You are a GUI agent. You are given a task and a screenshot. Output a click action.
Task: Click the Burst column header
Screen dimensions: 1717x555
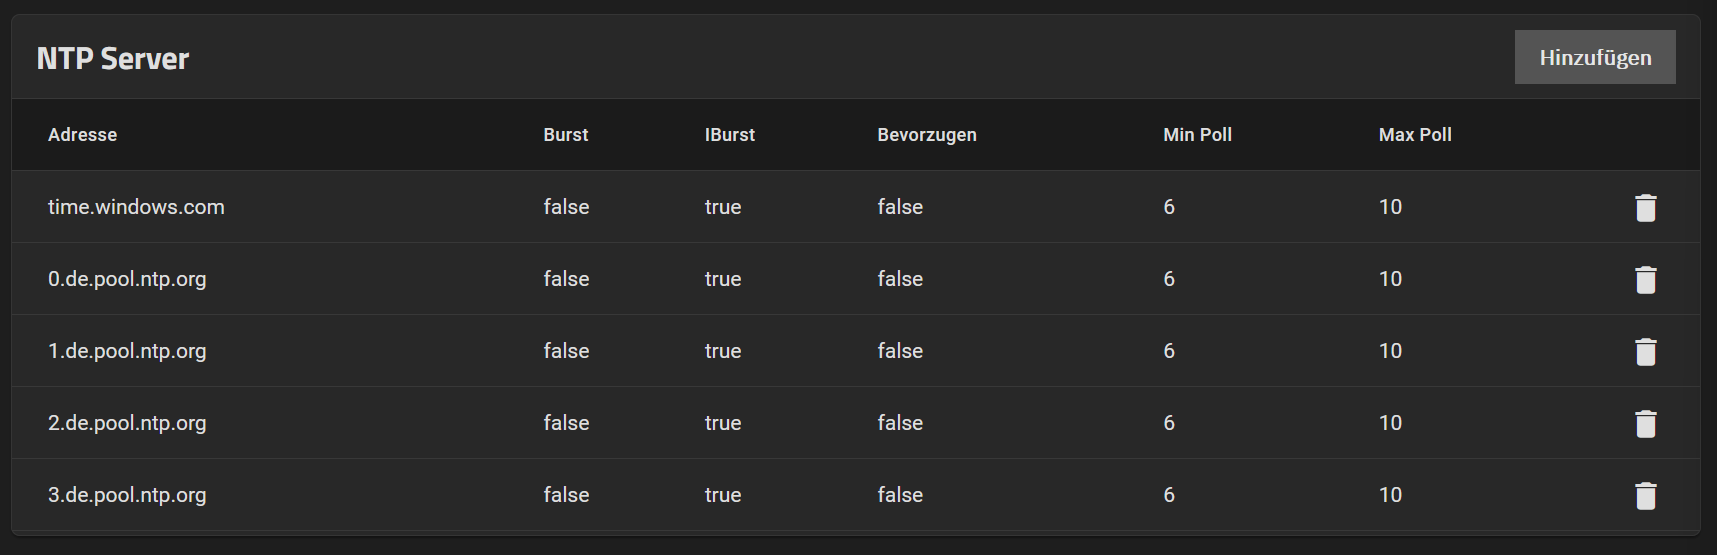565,135
